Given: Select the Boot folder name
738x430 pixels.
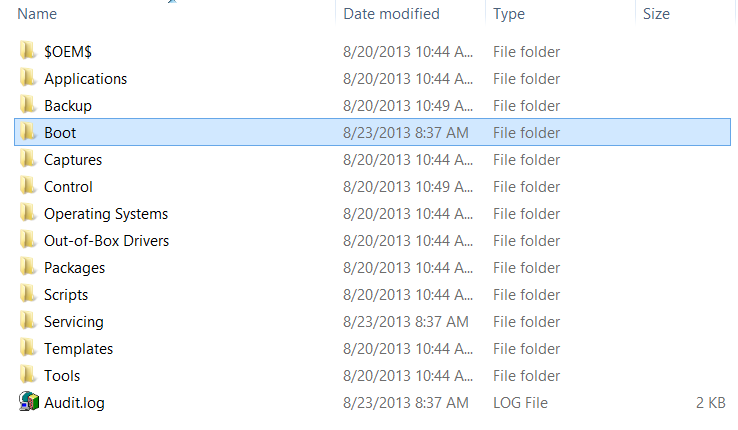Looking at the screenshot, I should [x=60, y=132].
